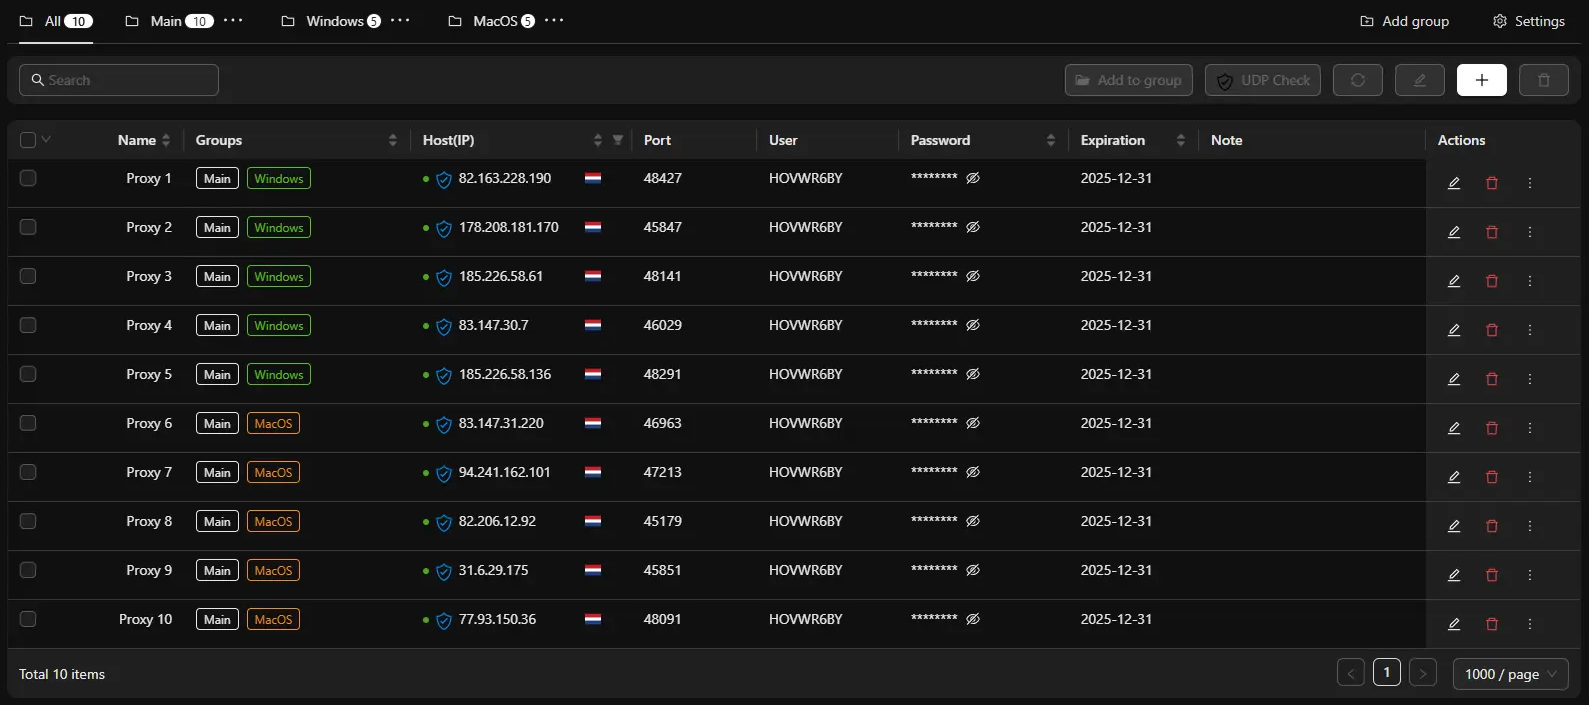1589x705 pixels.
Task: Click Host(IP) column filter icon
Action: coord(618,140)
